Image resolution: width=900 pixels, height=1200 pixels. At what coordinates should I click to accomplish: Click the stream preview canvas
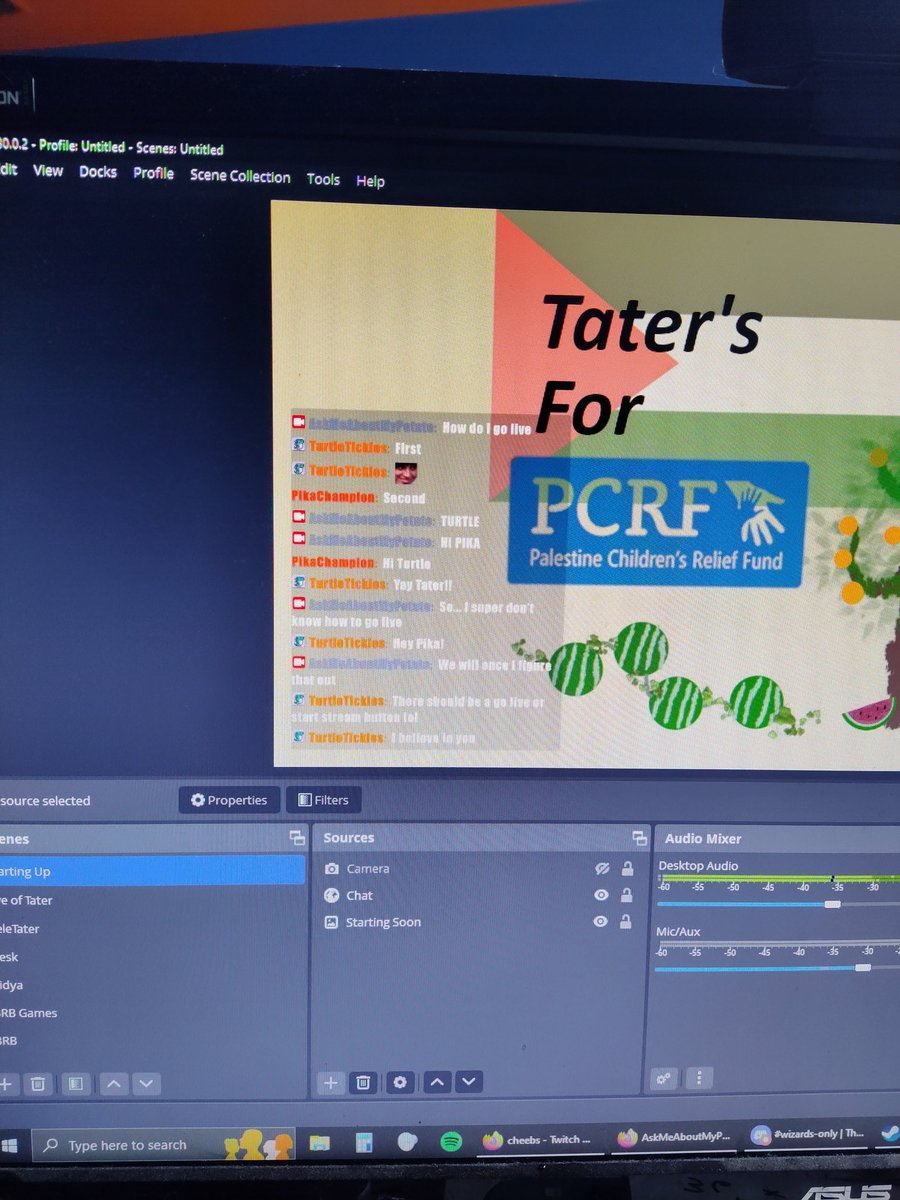(586, 487)
